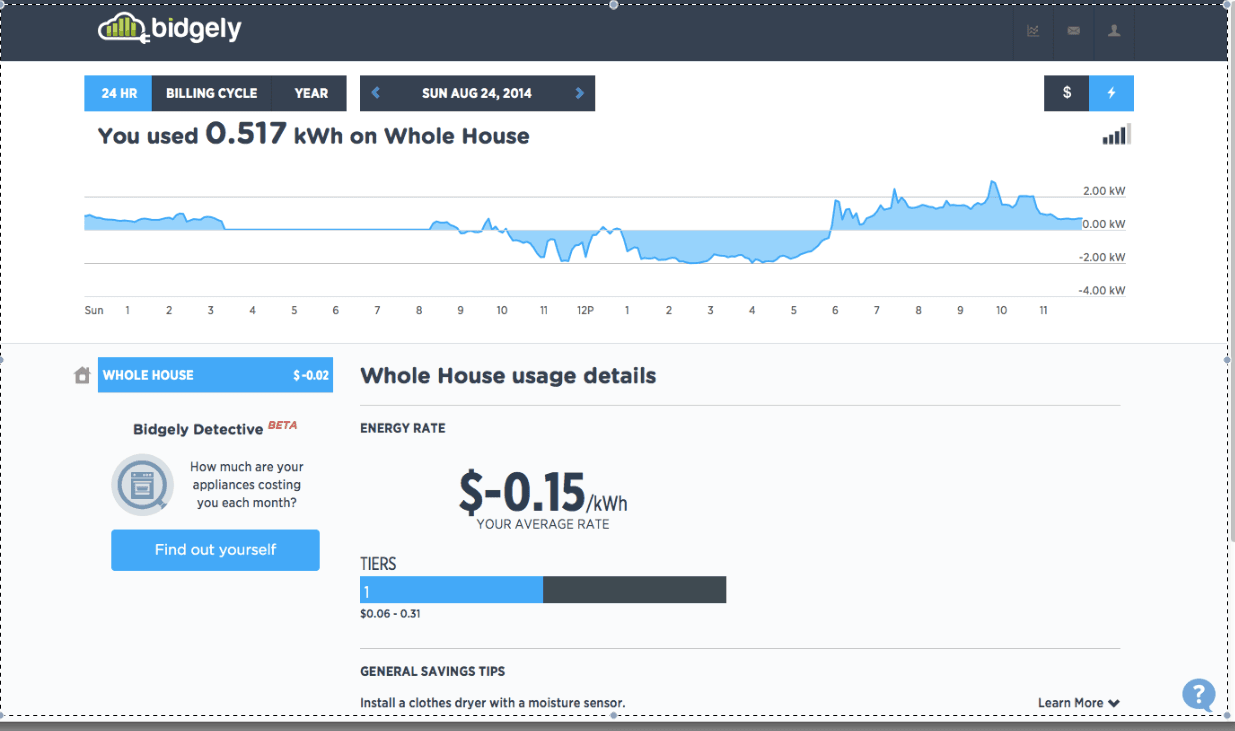Select the 24 HR tab
The width and height of the screenshot is (1235, 731).
pyautogui.click(x=118, y=93)
